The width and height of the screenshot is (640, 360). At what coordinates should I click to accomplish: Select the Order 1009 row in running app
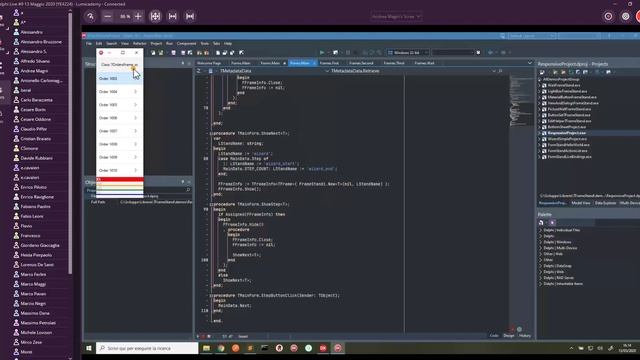click(120, 157)
